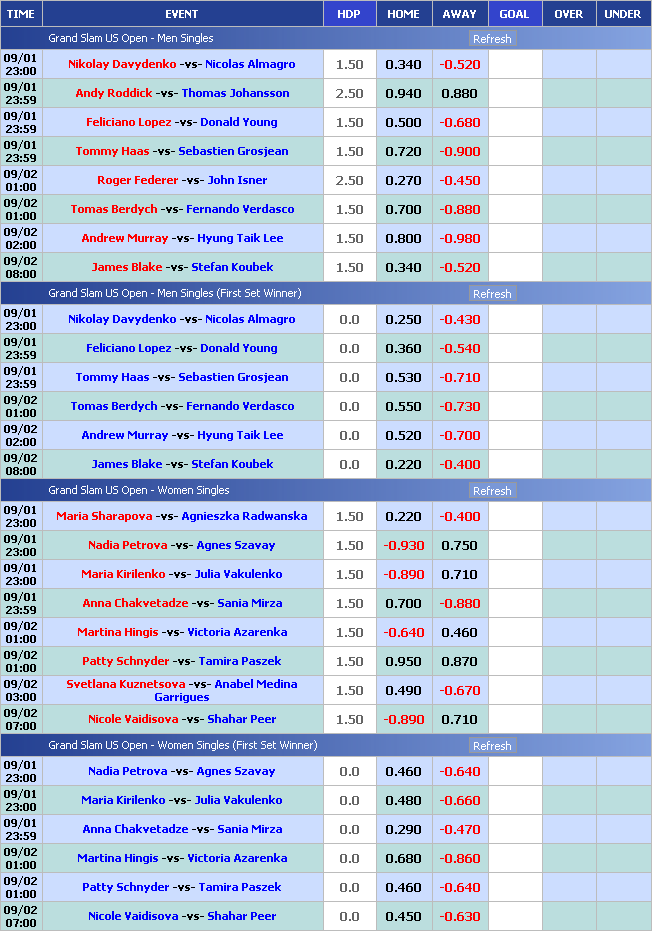Image resolution: width=652 pixels, height=931 pixels.
Task: Open the Roger Federer vs John Isner event
Action: pyautogui.click(x=182, y=180)
